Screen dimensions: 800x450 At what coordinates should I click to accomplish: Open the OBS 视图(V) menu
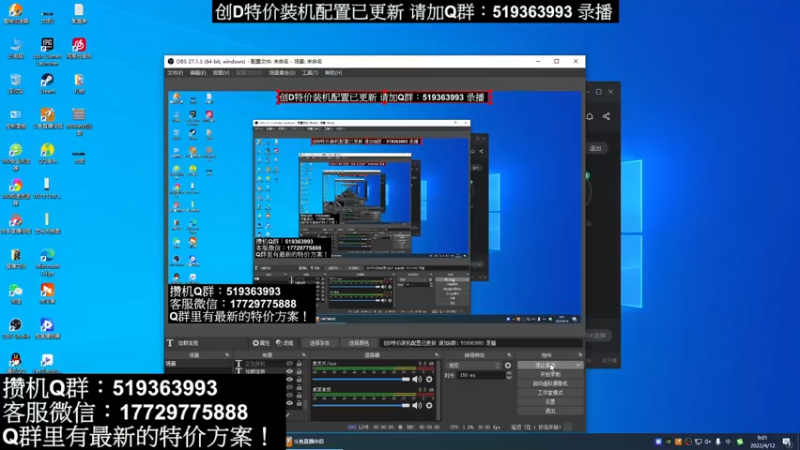click(x=221, y=73)
